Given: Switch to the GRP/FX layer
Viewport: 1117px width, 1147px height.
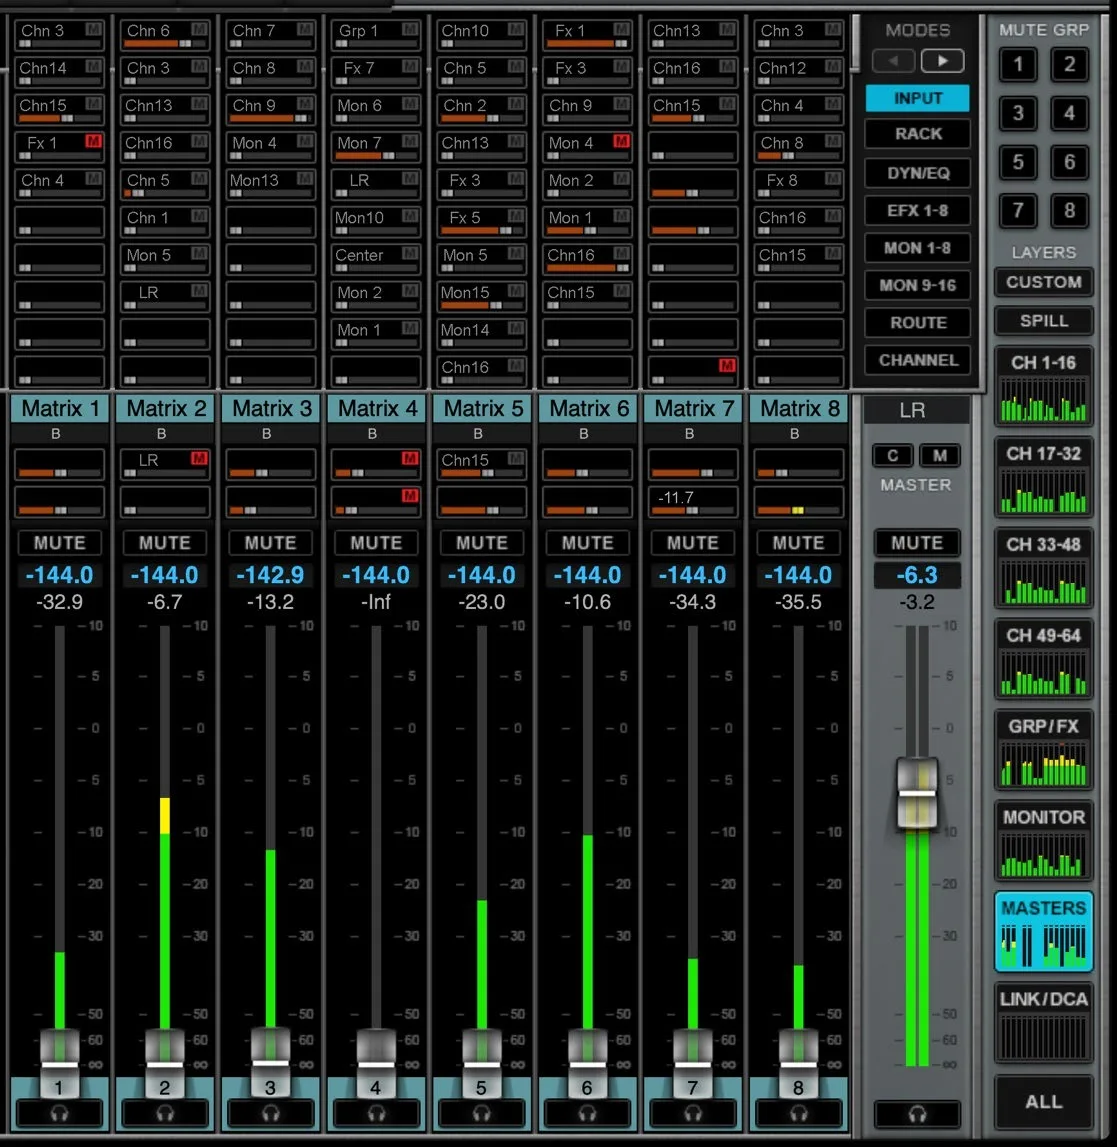Looking at the screenshot, I should click(1044, 750).
